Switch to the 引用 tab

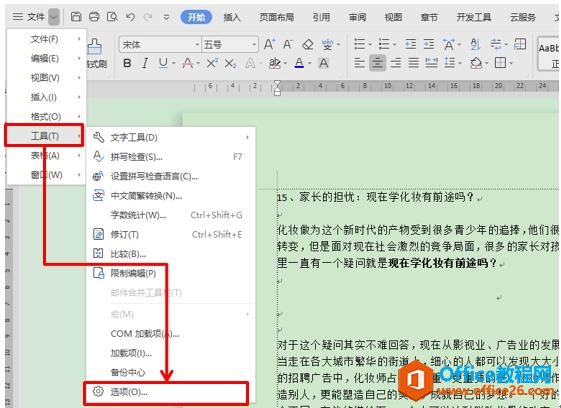pyautogui.click(x=321, y=17)
